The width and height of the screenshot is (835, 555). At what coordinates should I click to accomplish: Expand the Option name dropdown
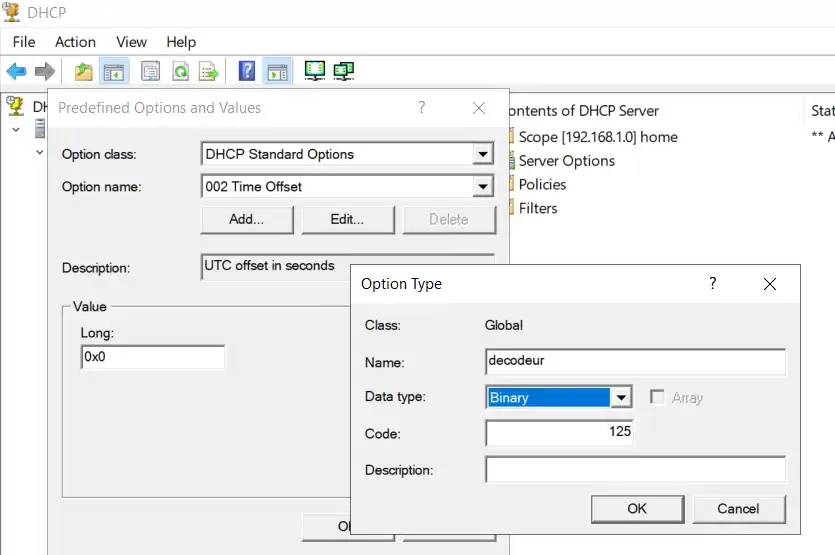[483, 186]
